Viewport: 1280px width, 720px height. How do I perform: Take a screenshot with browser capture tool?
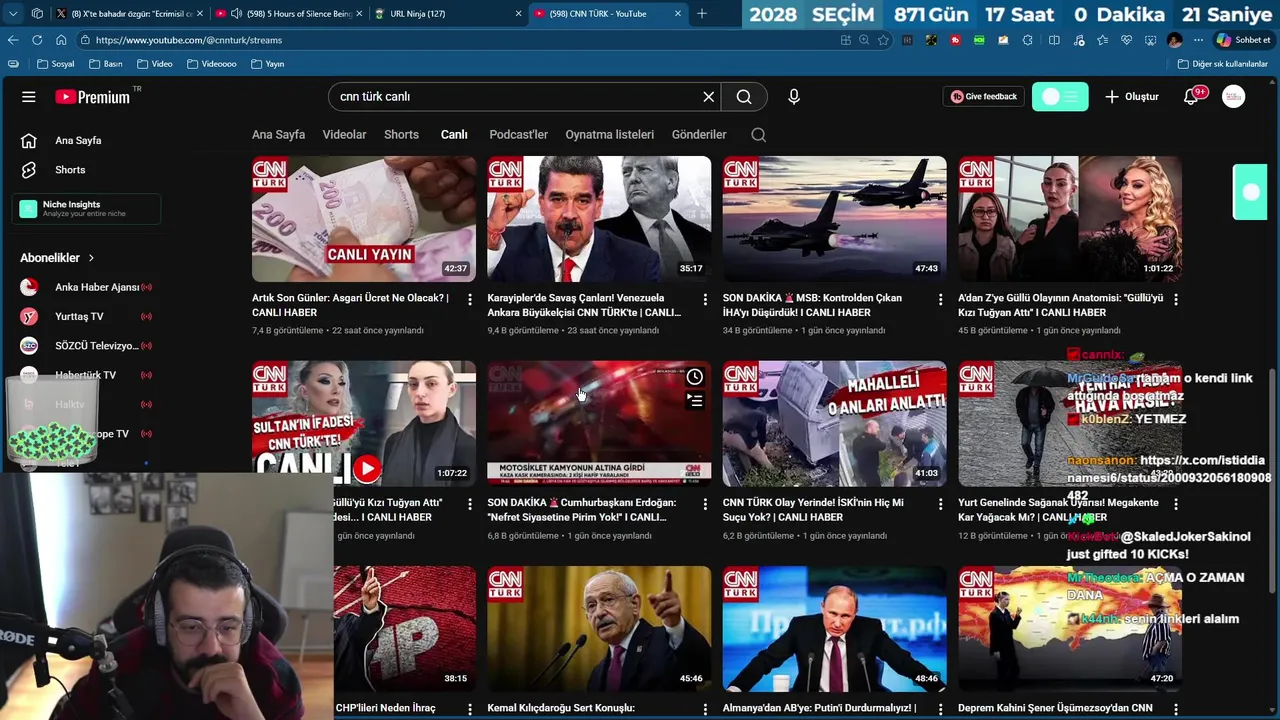click(x=1150, y=40)
